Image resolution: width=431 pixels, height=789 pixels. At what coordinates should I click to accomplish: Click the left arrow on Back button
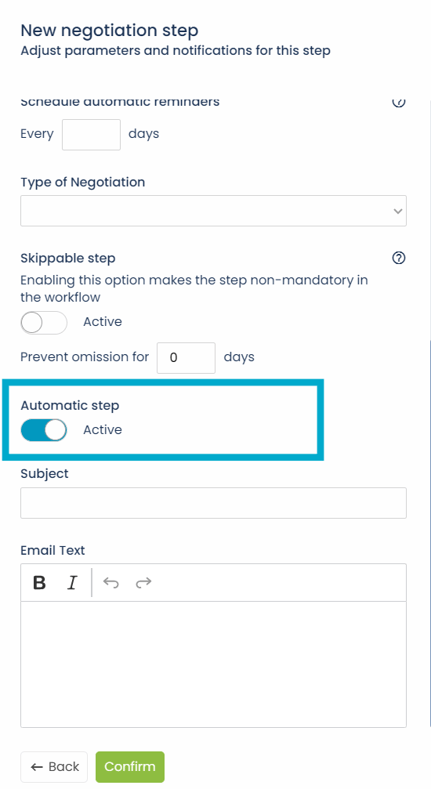click(37, 767)
